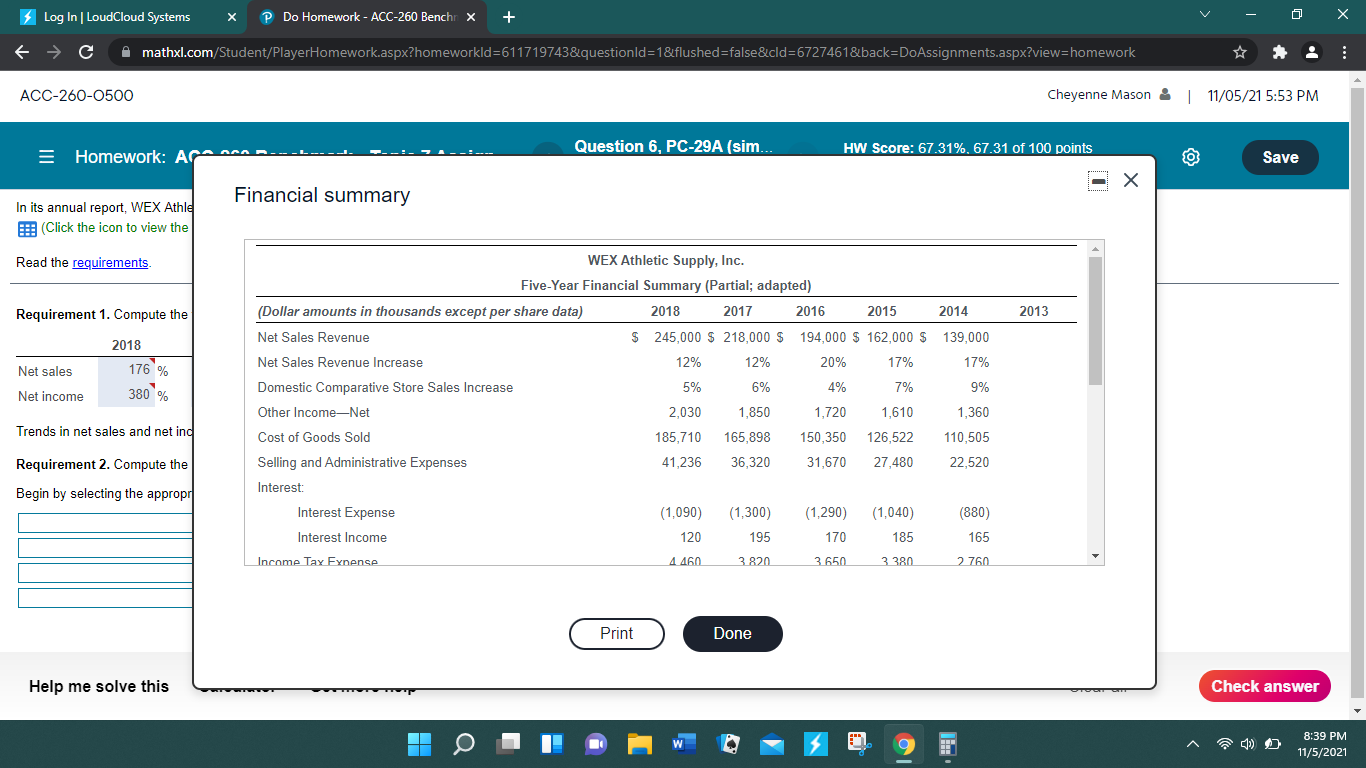Click the financial summary scrollbar thumb
This screenshot has height=768, width=1366.
pyautogui.click(x=1094, y=320)
